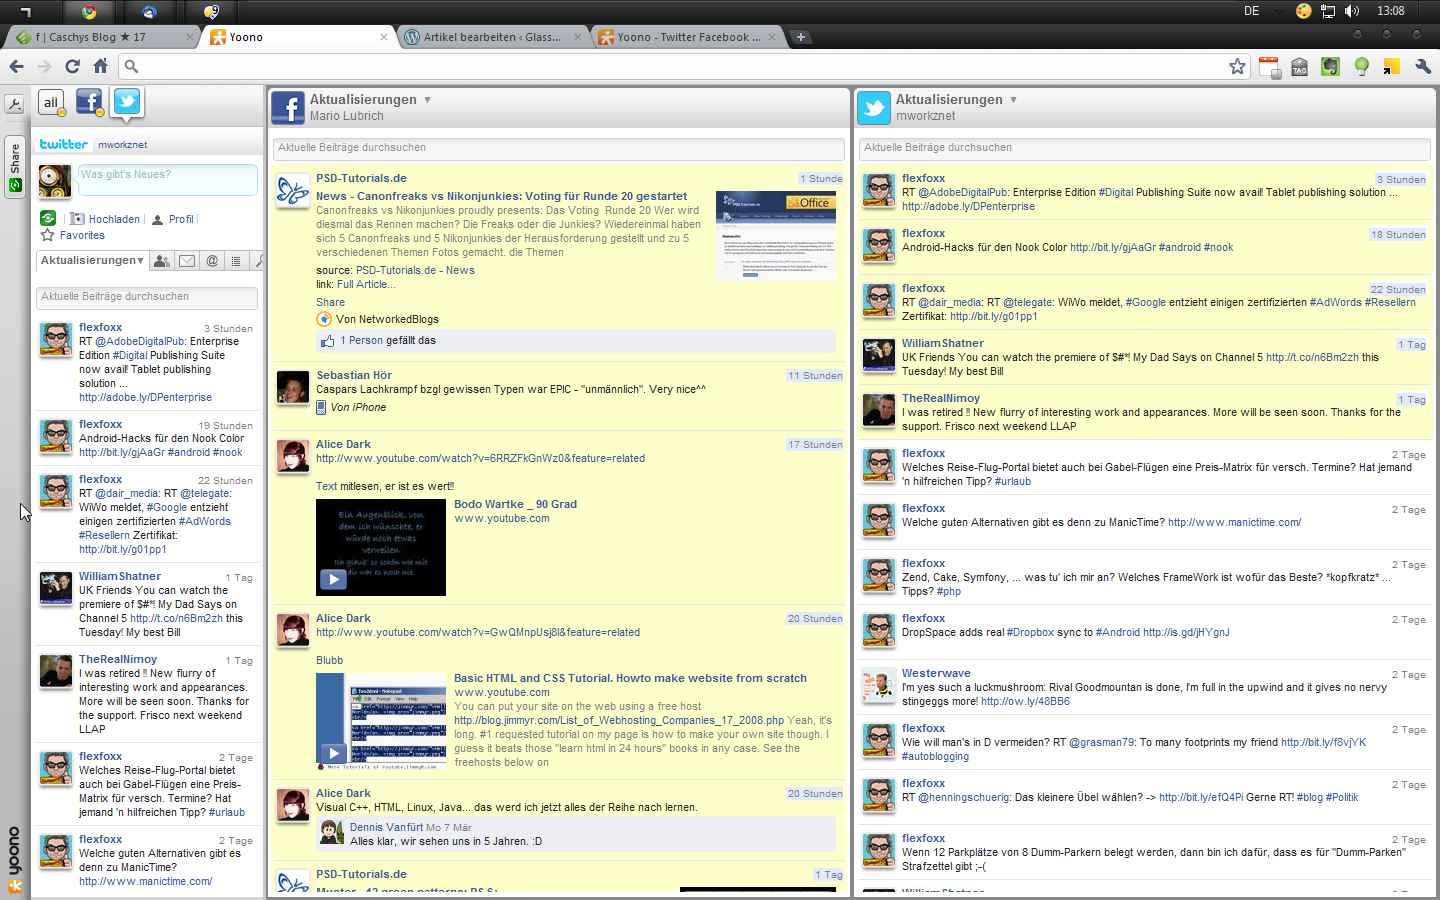Click the Hochladen link in the Twitter sidebar

click(x=113, y=219)
